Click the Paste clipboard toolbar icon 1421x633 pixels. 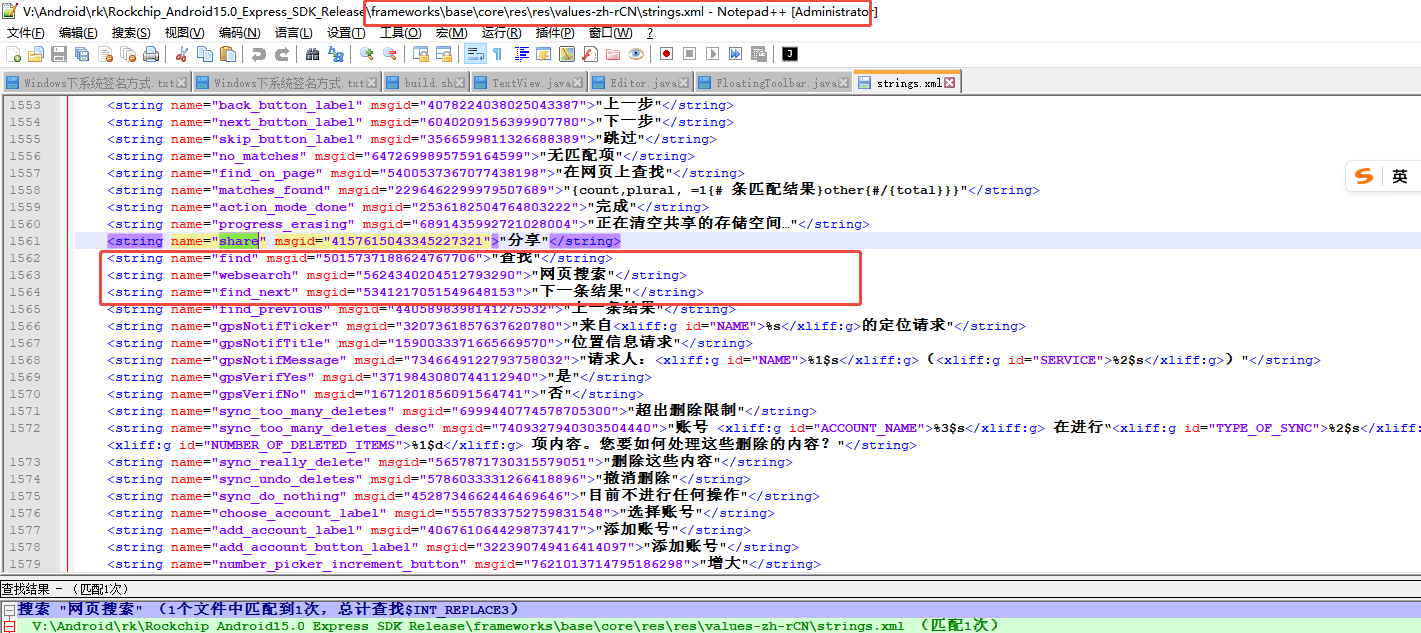click(228, 53)
